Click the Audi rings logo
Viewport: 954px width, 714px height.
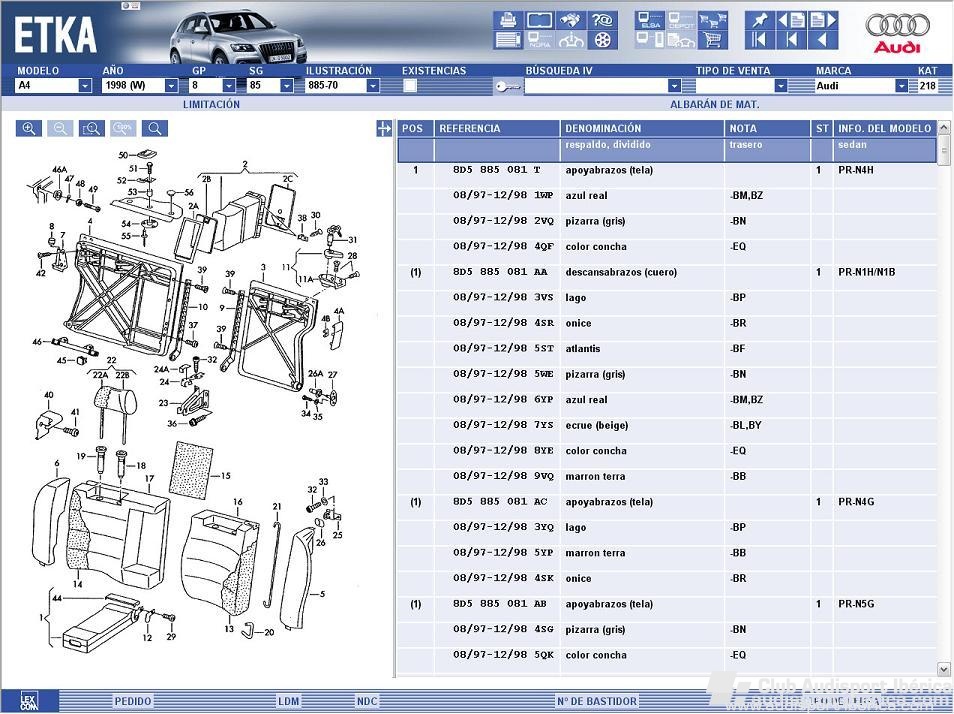897,32
